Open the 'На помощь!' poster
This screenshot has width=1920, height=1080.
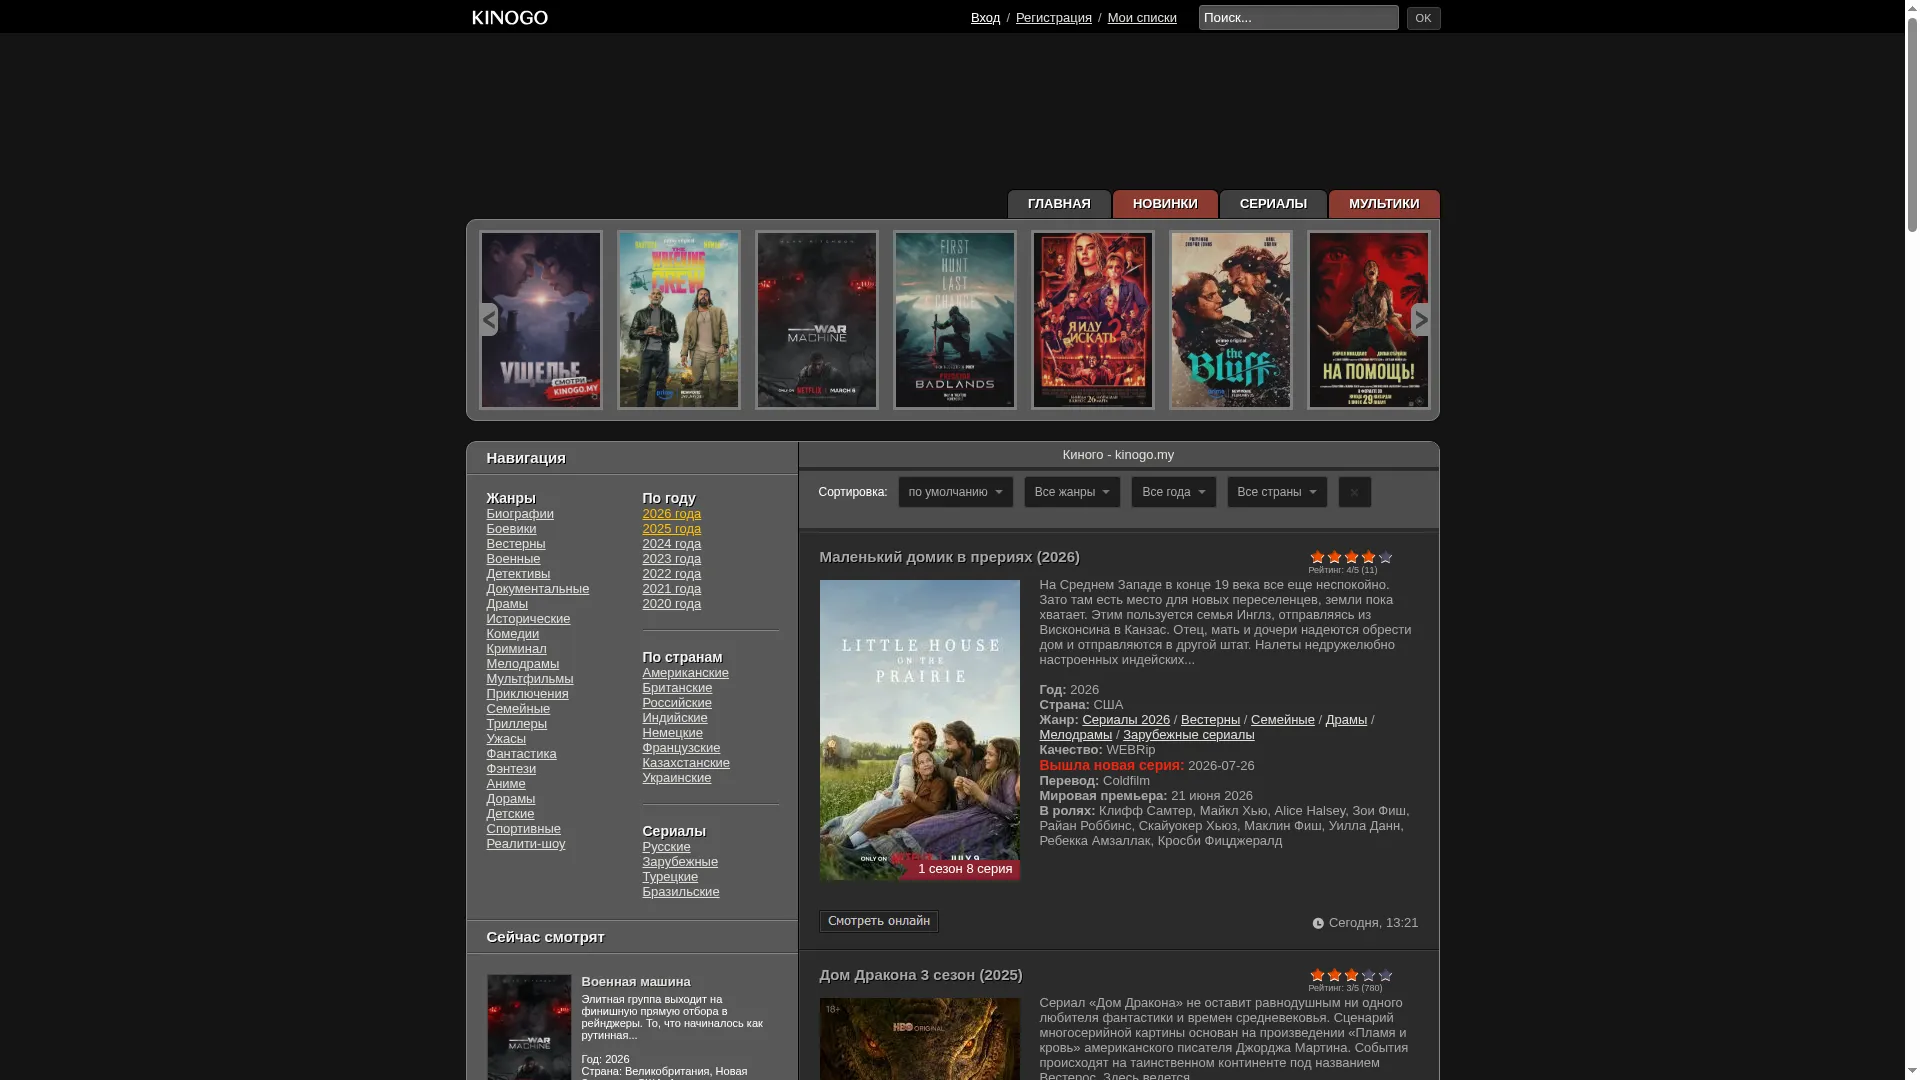(1369, 320)
